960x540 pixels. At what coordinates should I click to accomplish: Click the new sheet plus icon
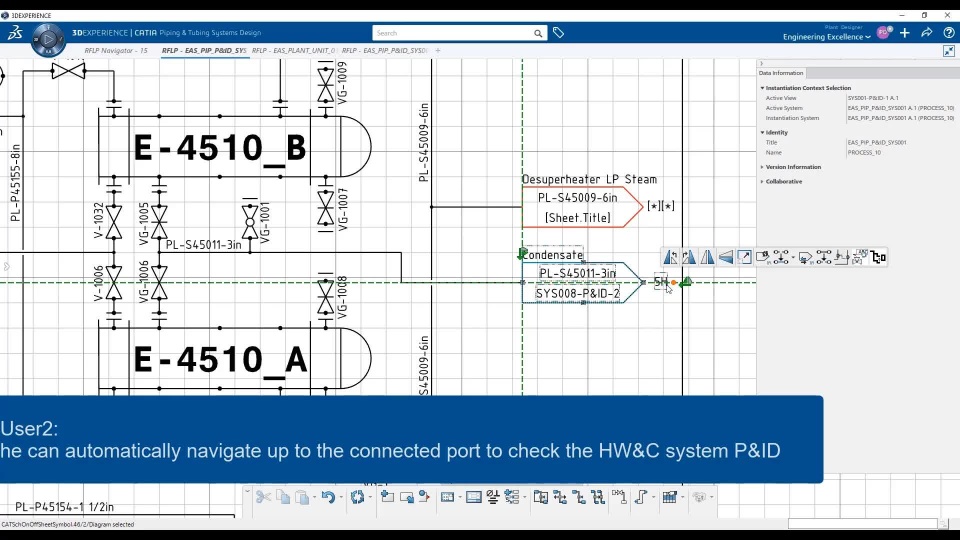387,497
